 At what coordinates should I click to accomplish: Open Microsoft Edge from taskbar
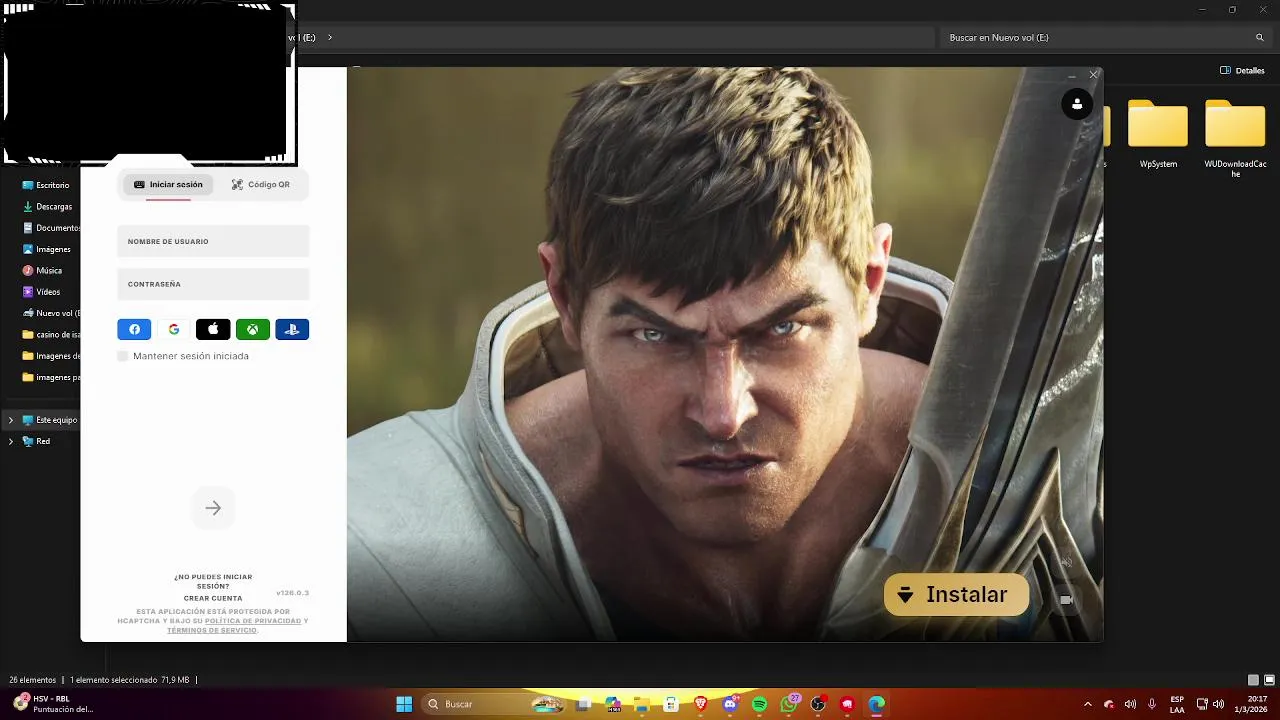(877, 704)
